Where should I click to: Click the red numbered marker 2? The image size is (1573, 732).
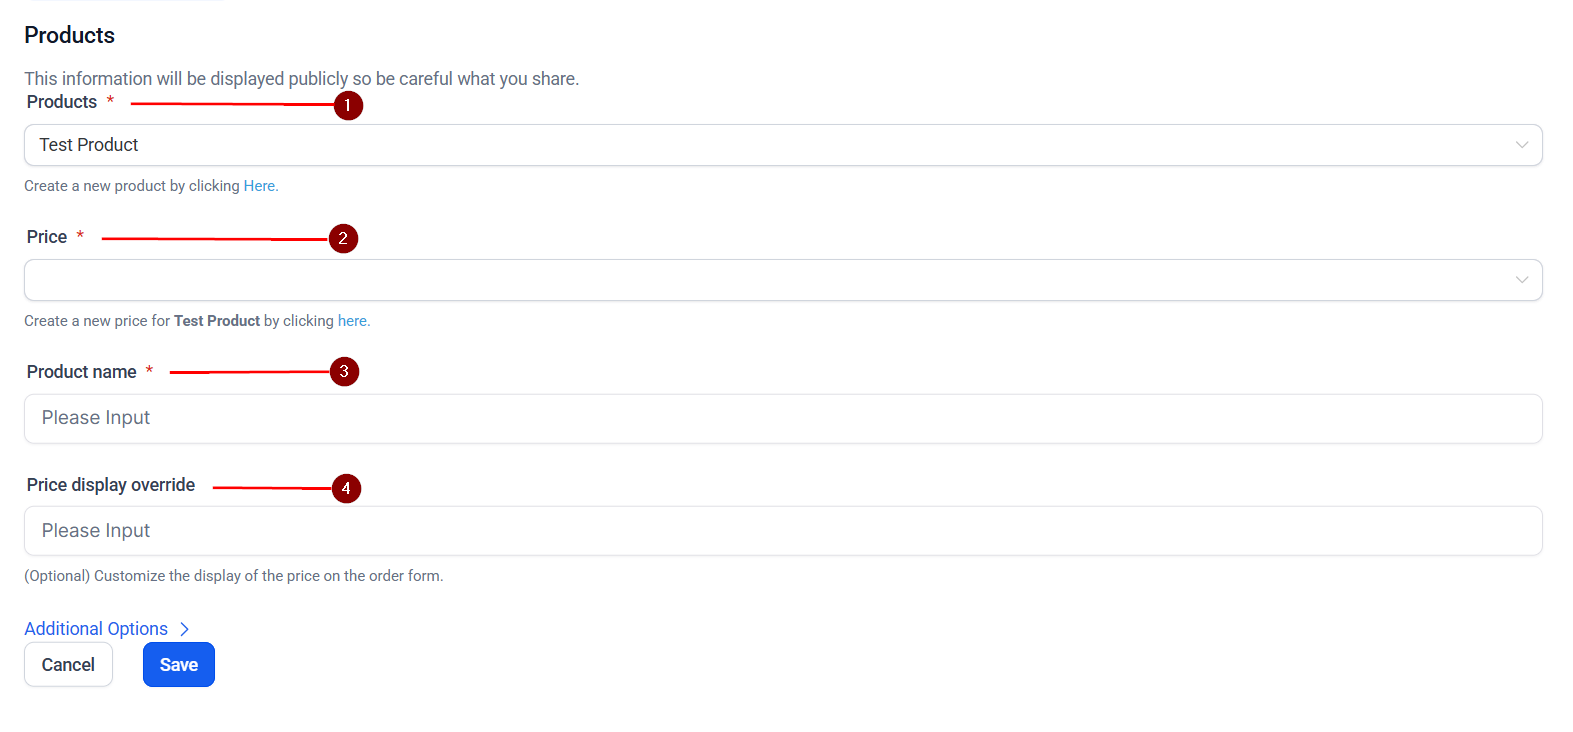[x=343, y=238]
